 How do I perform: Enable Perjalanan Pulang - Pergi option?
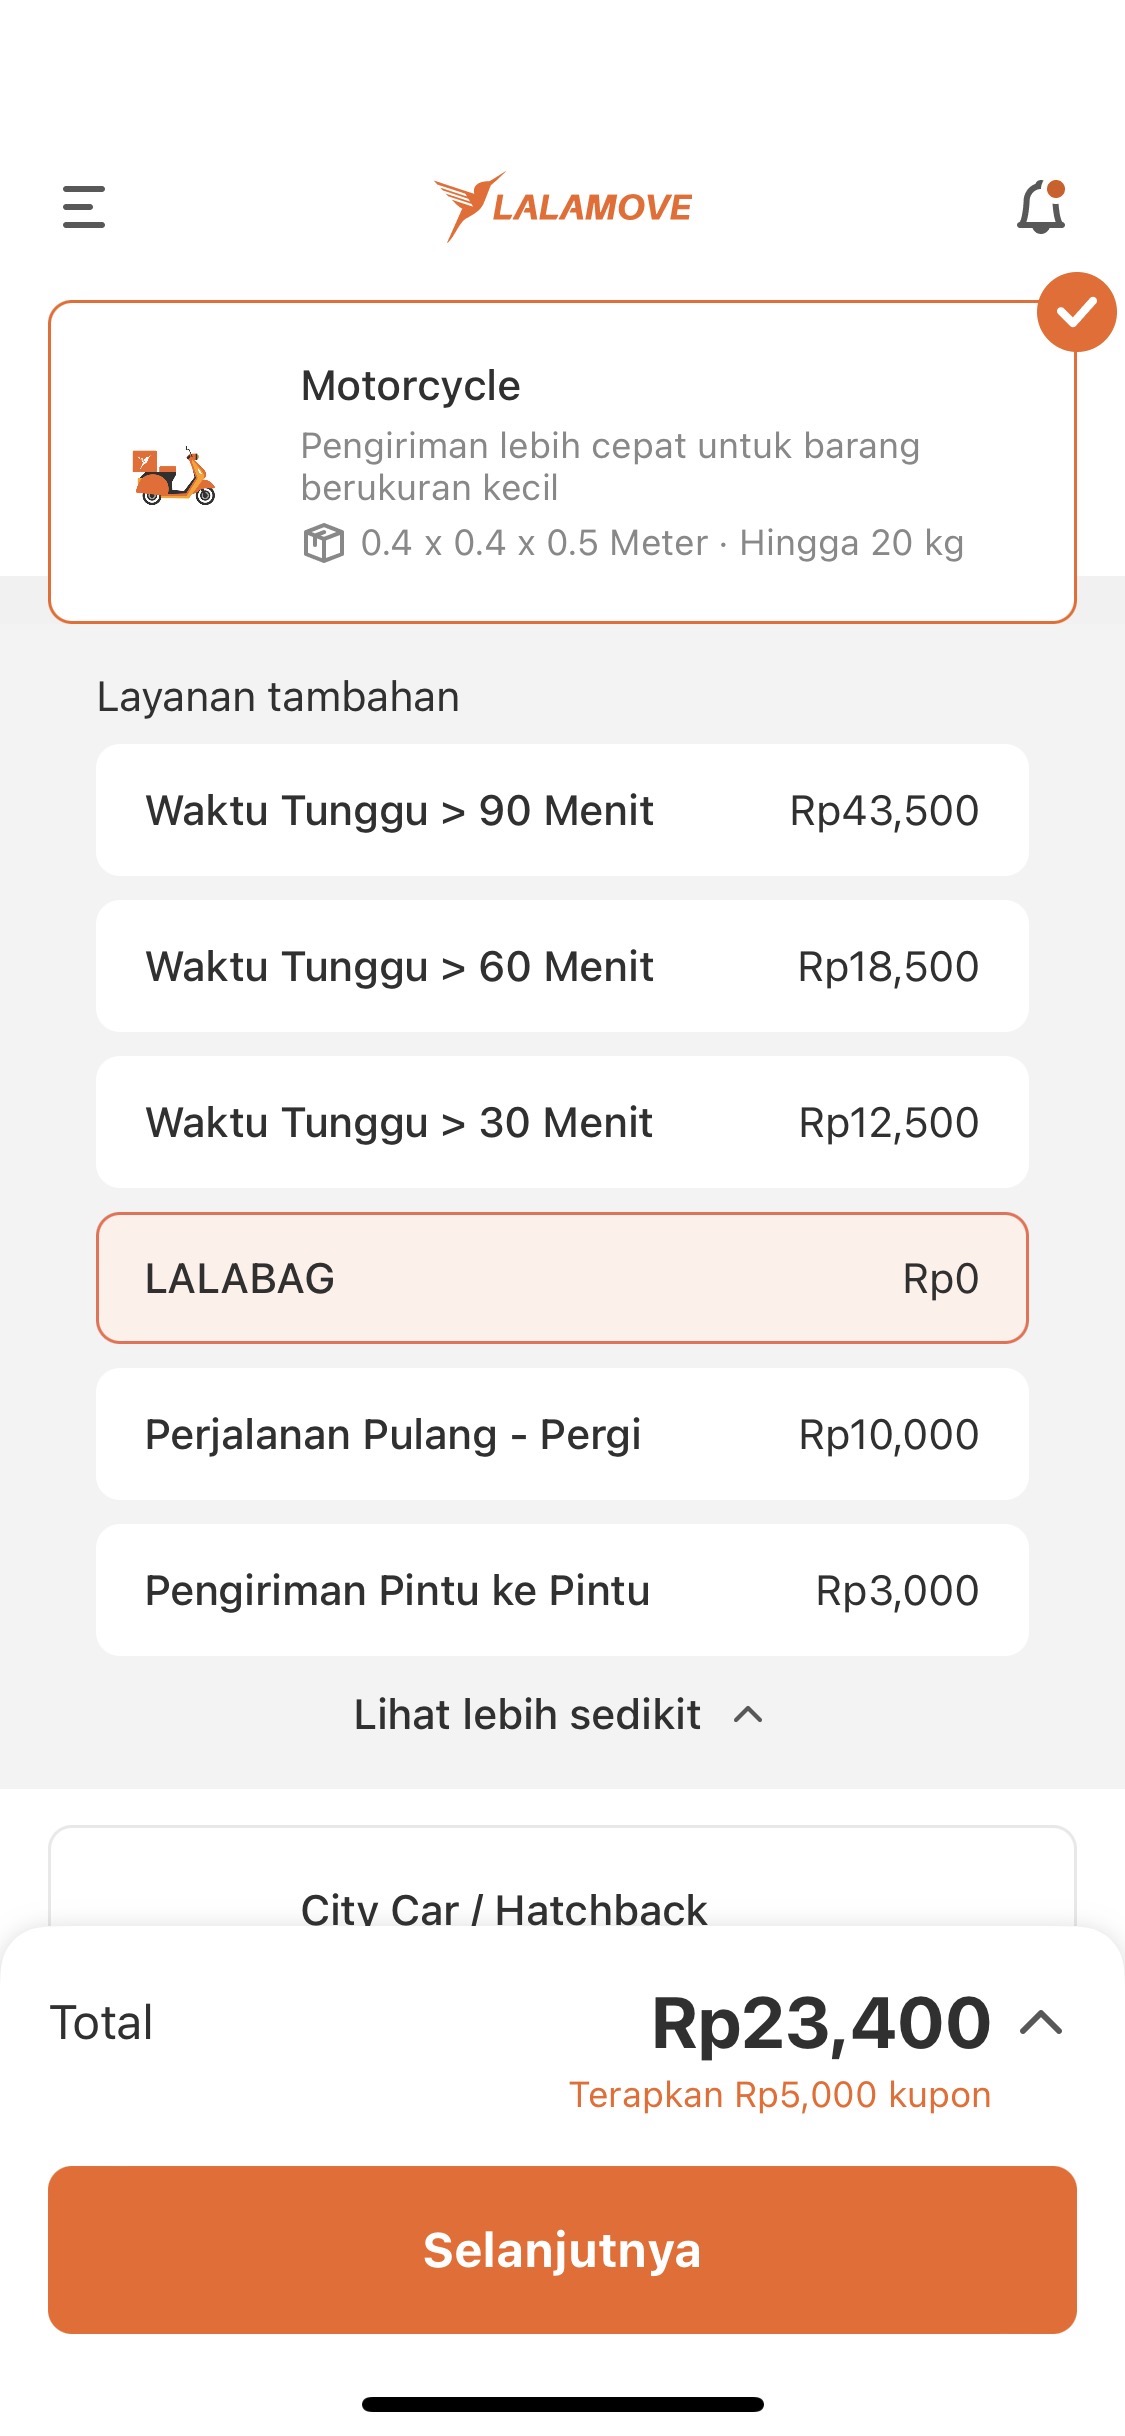pyautogui.click(x=562, y=1434)
